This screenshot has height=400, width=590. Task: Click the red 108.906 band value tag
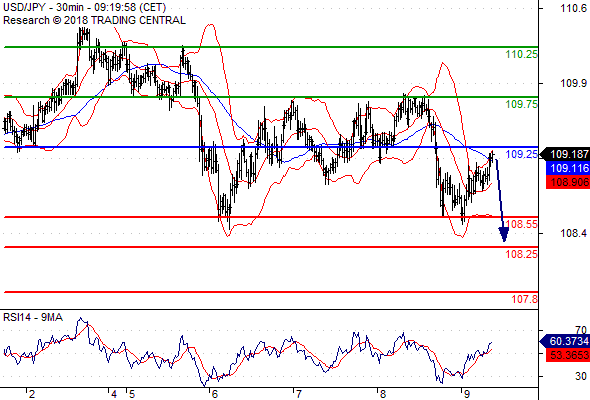point(568,183)
